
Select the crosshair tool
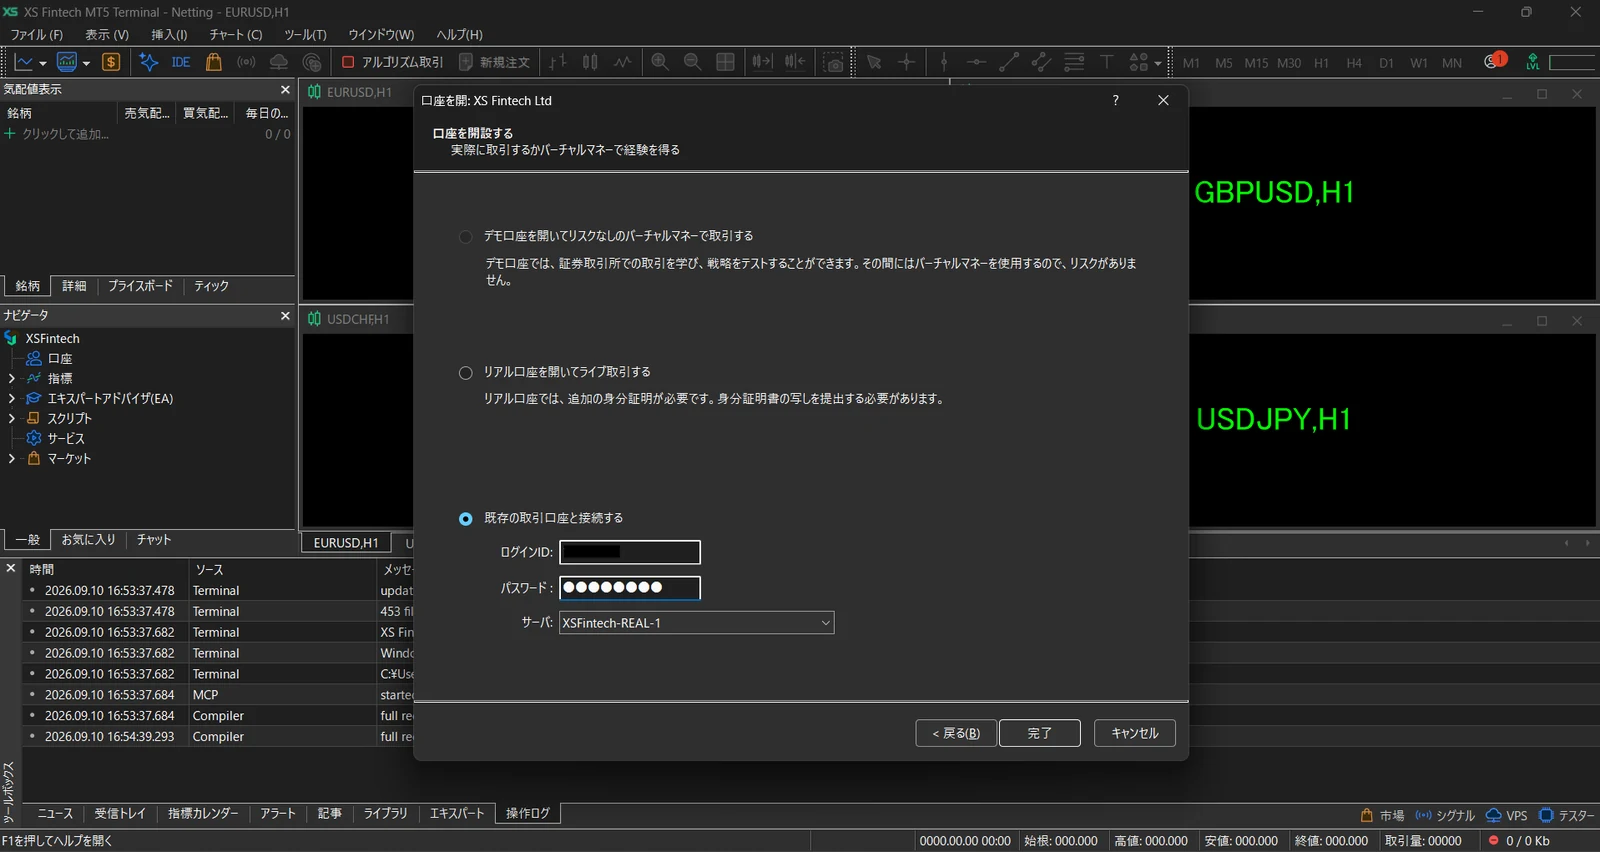[x=906, y=62]
